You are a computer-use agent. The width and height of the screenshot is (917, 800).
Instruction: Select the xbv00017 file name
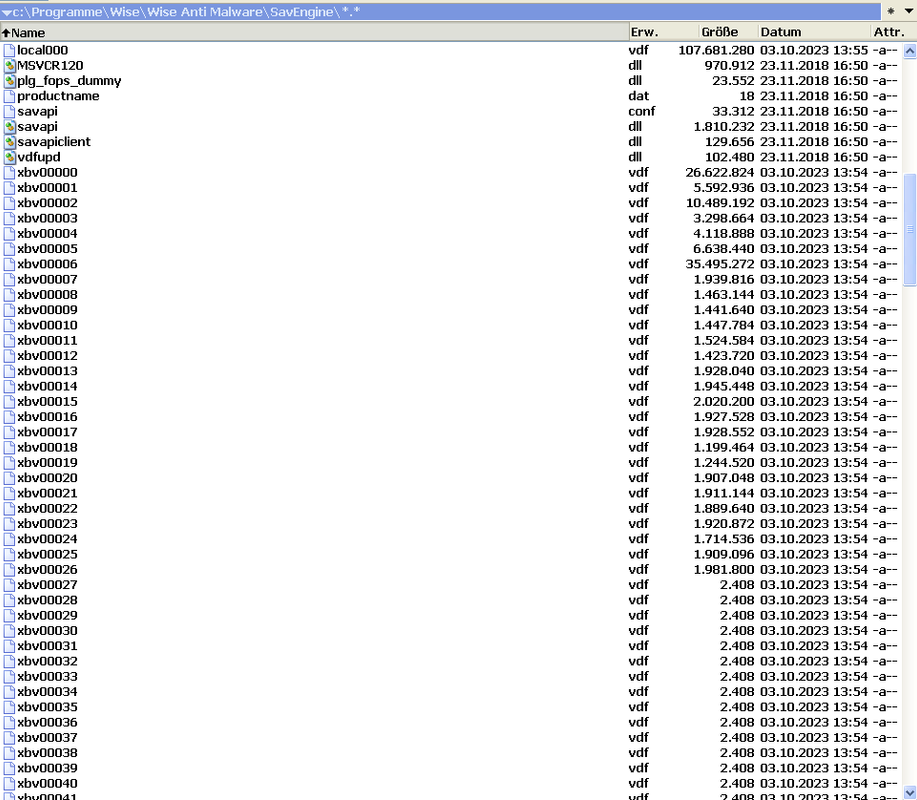coord(47,432)
